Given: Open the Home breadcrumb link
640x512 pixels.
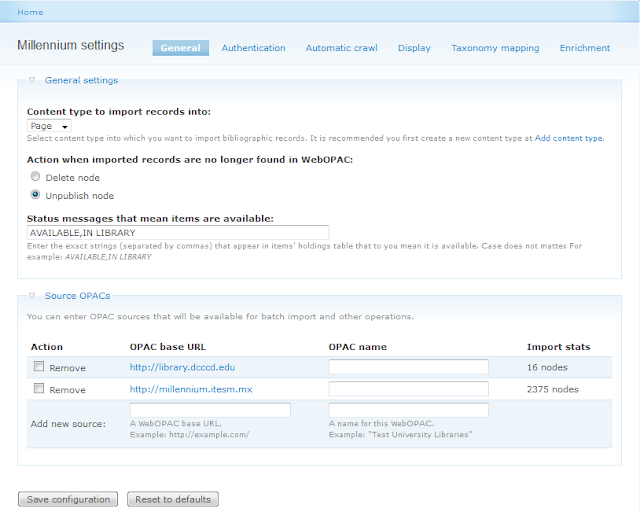Looking at the screenshot, I should [30, 12].
